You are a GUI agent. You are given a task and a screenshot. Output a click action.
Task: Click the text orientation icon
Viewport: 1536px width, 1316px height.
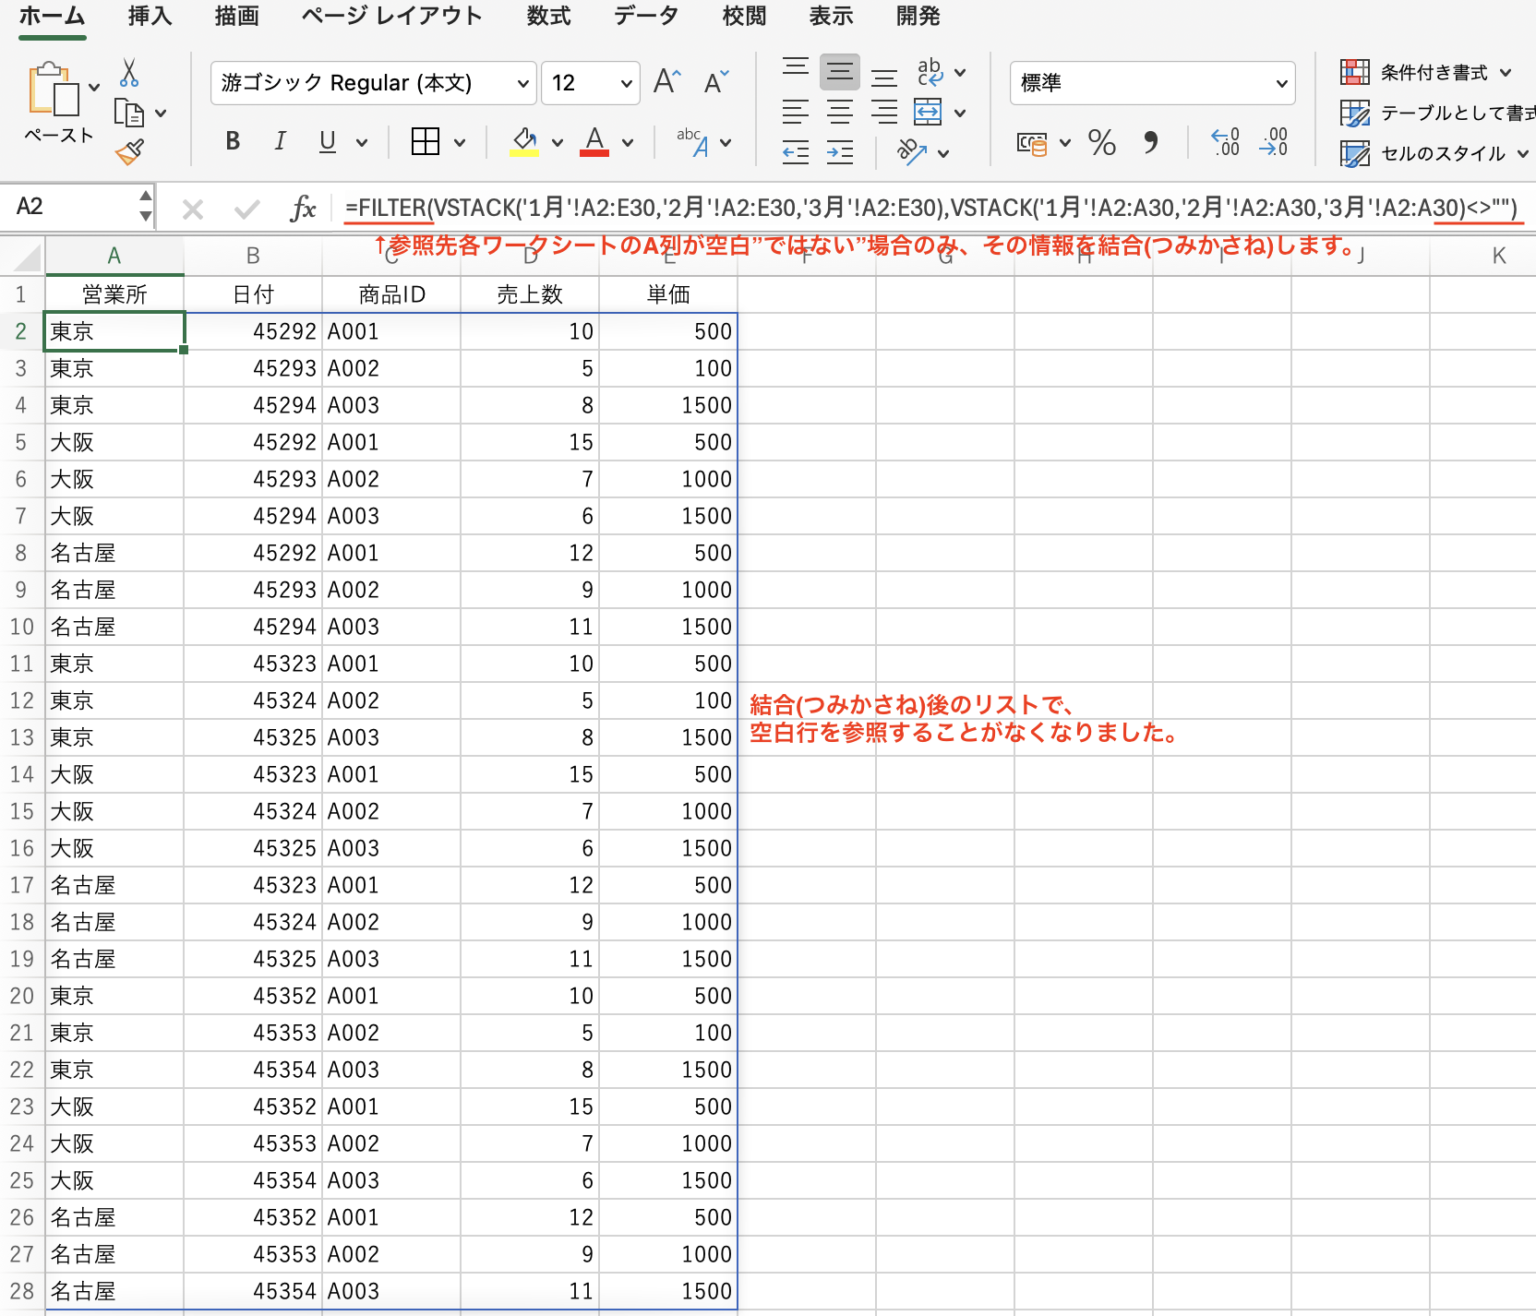pos(912,152)
